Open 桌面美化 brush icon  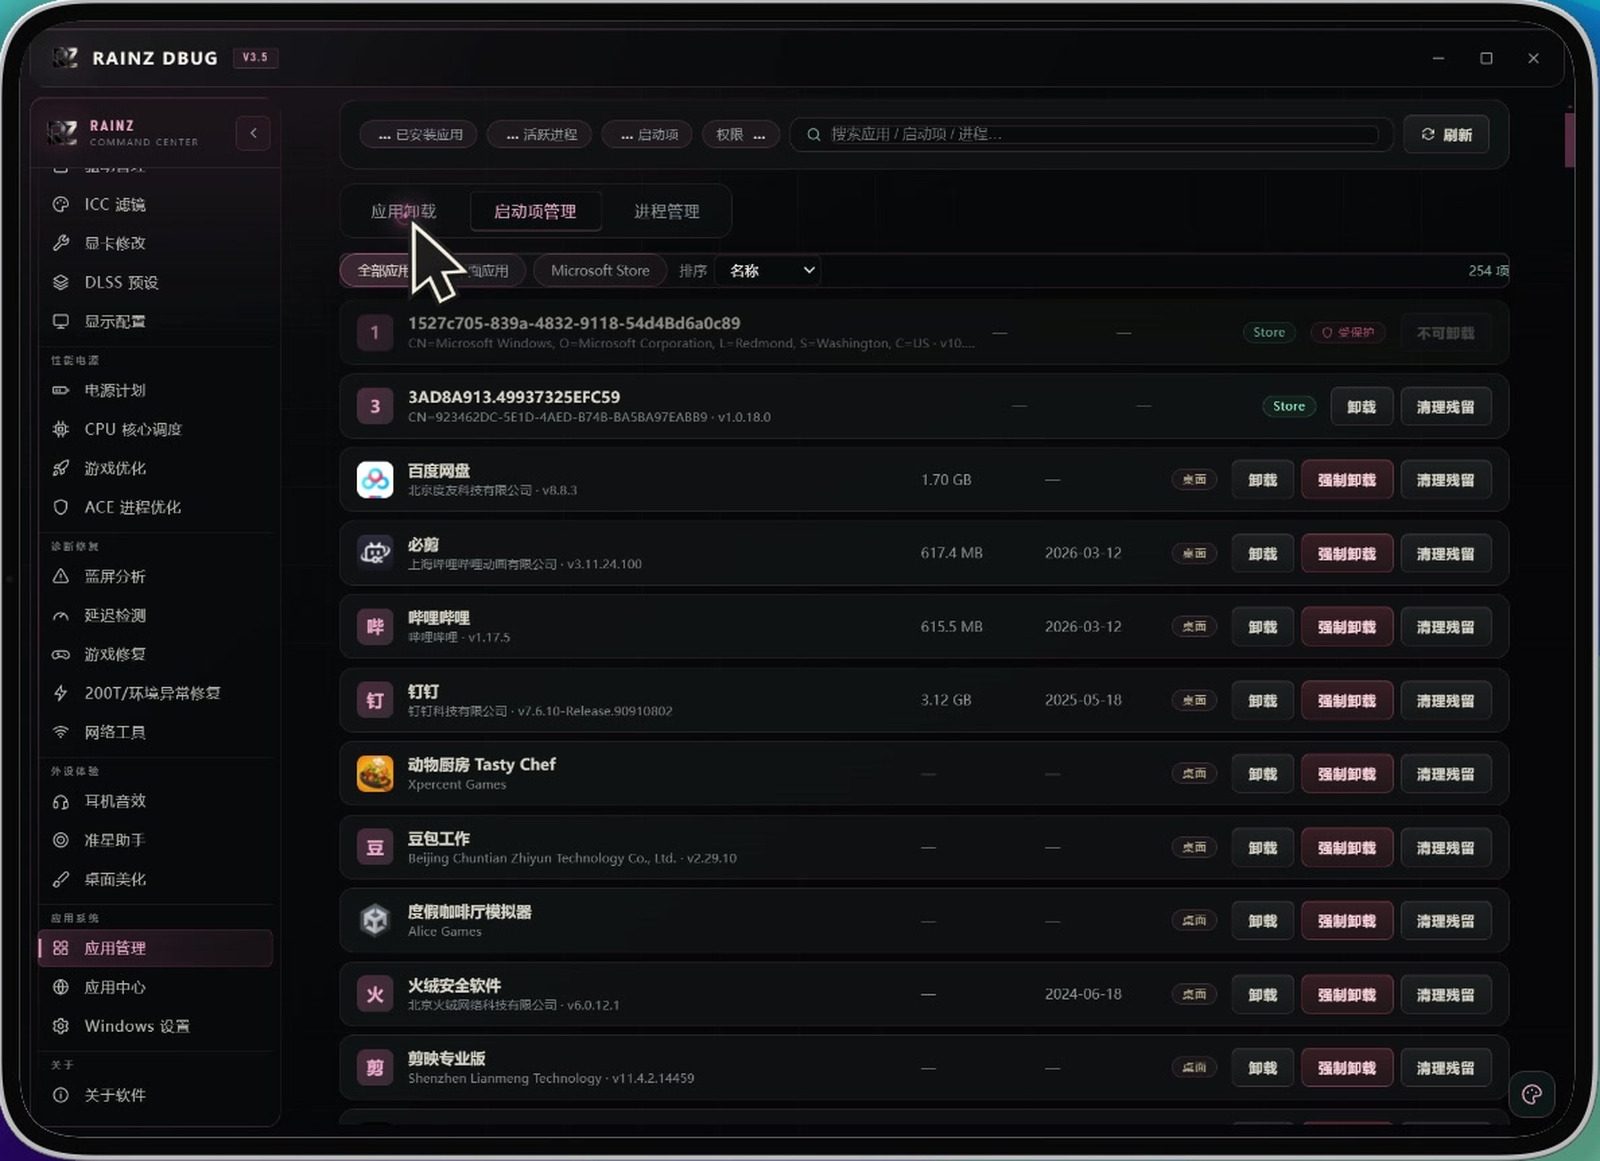click(61, 879)
